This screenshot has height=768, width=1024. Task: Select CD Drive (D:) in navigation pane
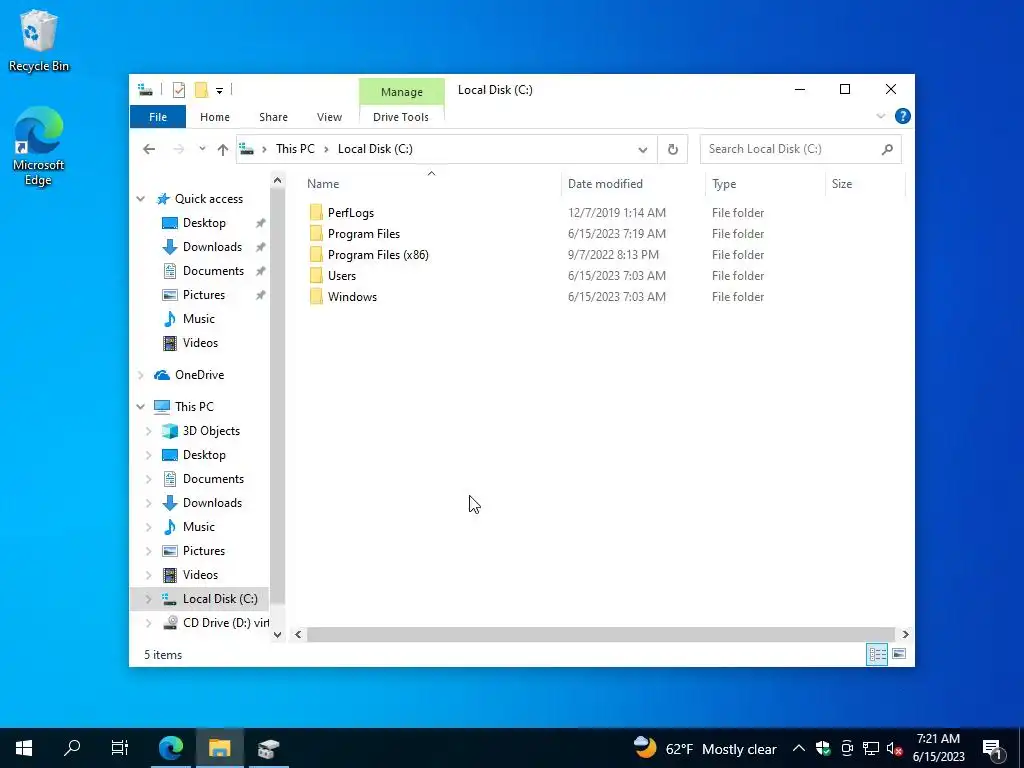[x=225, y=623]
